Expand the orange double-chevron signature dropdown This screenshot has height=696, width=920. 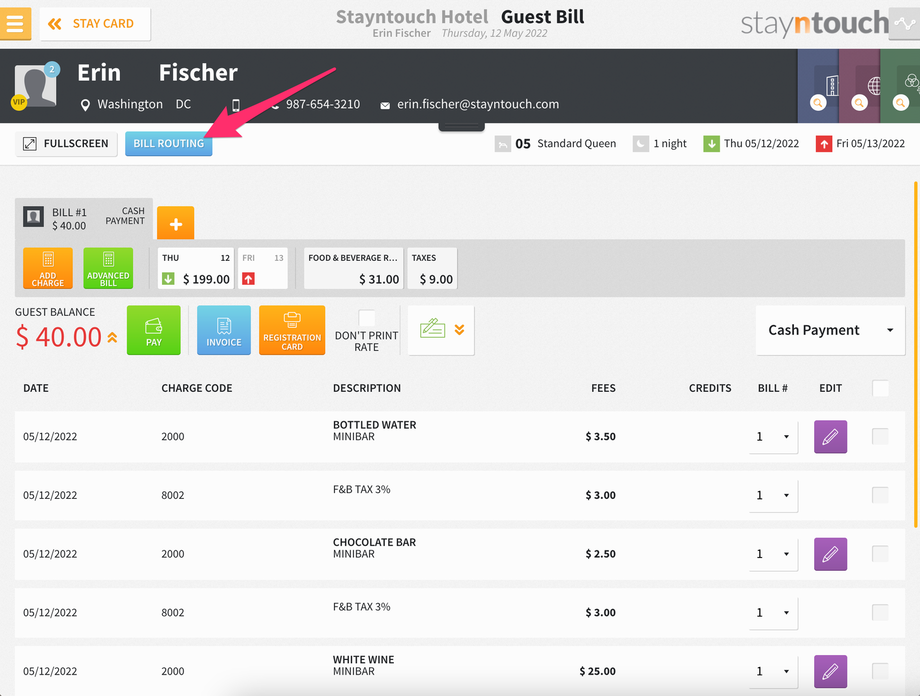coord(459,330)
